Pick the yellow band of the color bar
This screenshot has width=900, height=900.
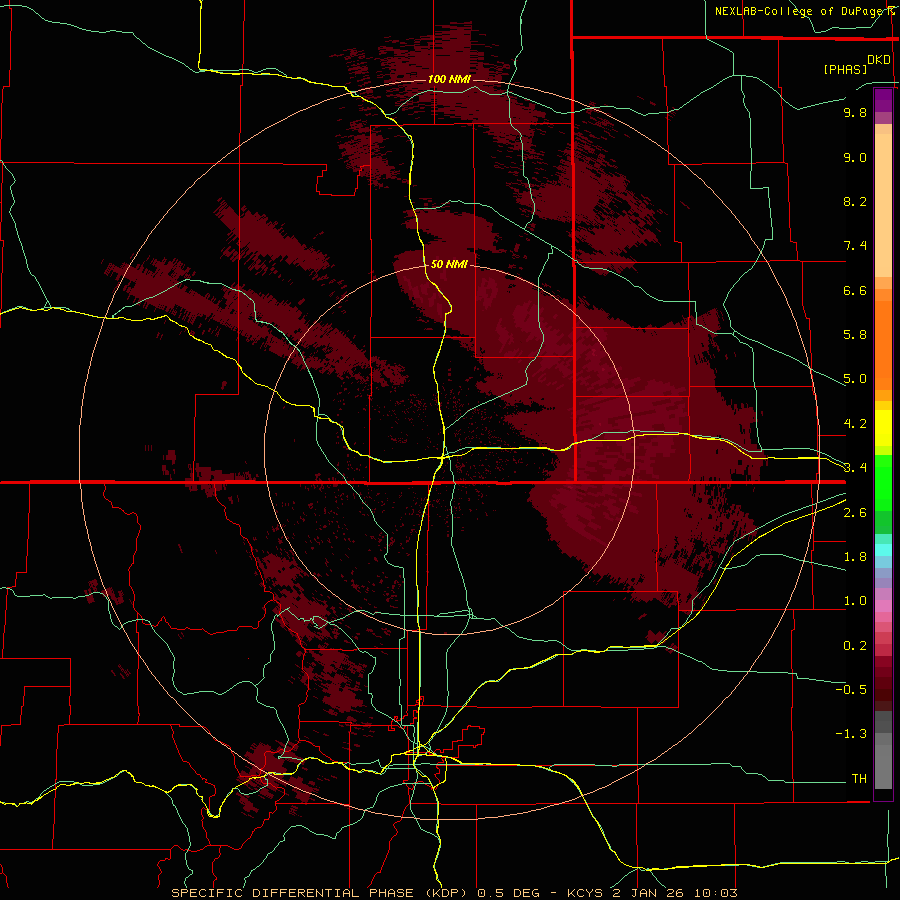point(883,428)
